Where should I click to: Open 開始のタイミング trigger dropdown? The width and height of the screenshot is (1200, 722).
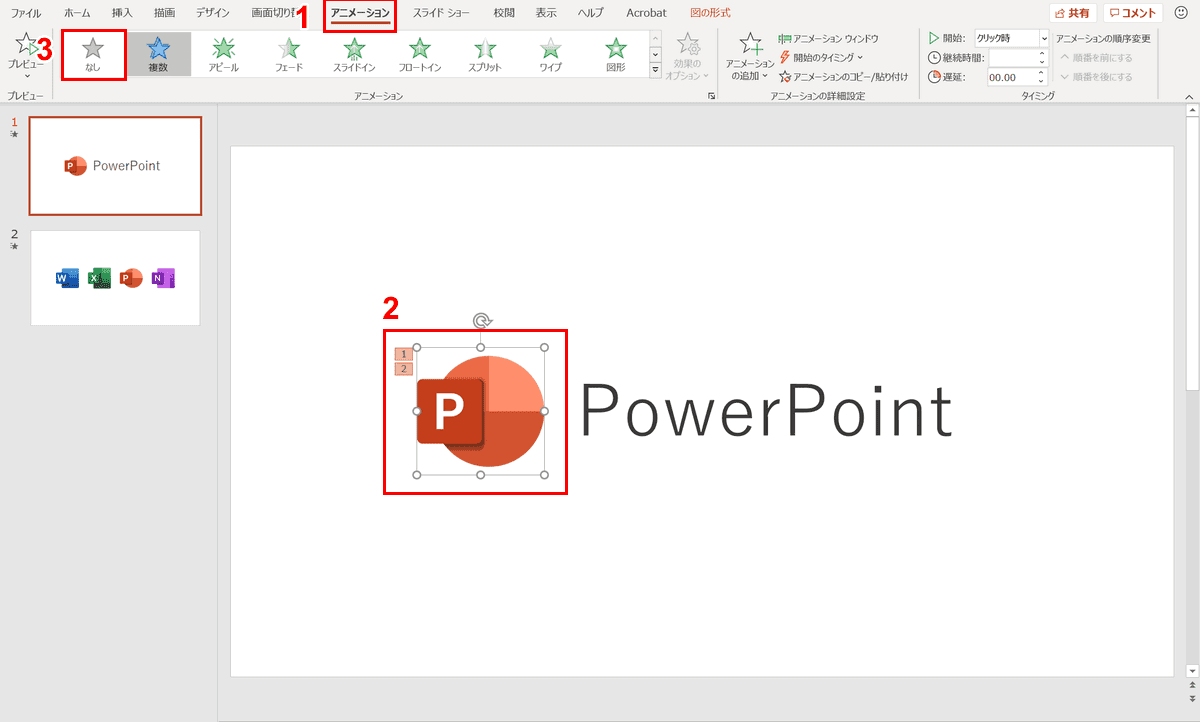pyautogui.click(x=820, y=57)
